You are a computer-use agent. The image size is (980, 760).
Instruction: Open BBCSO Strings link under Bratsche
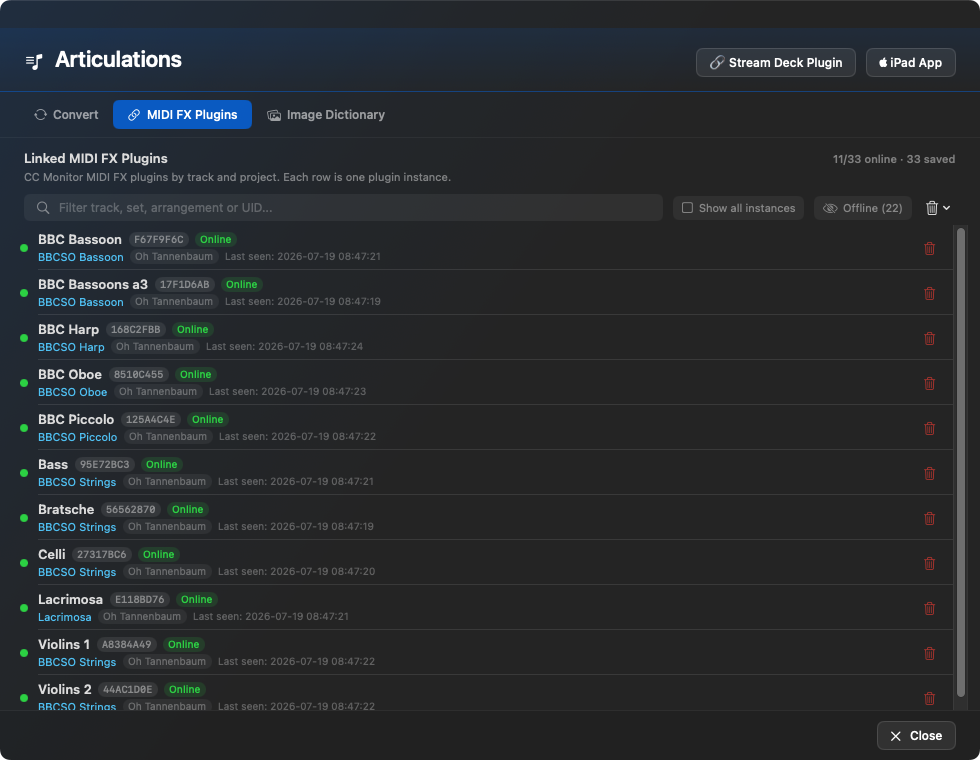[77, 527]
